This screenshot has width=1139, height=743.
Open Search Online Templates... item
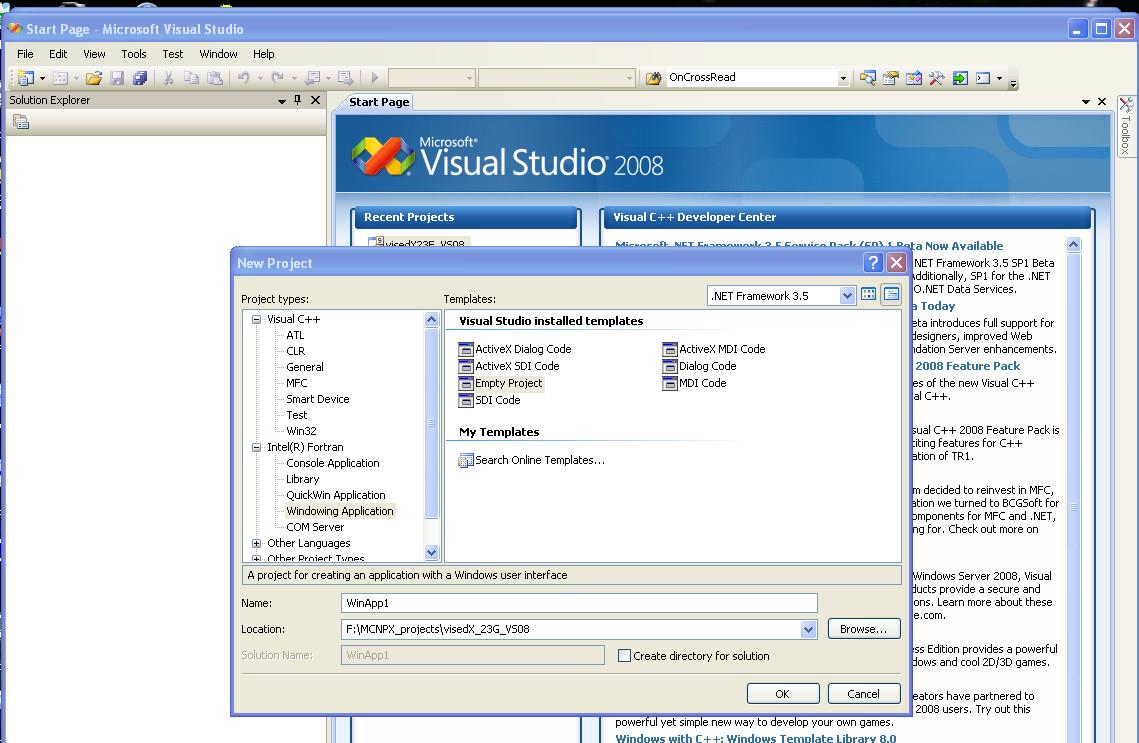(532, 460)
